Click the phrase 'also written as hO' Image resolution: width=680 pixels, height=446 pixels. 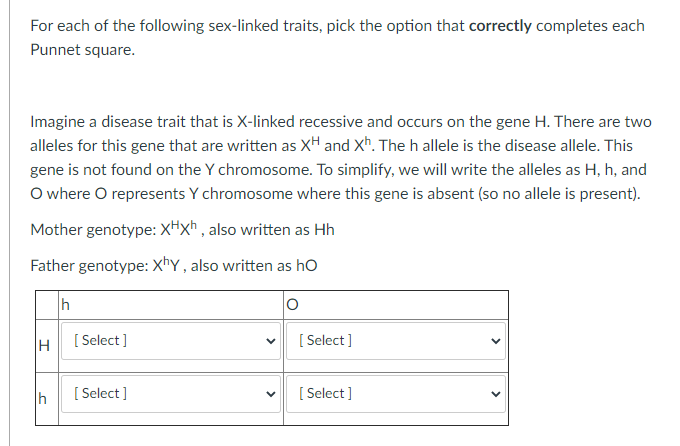coord(254,266)
